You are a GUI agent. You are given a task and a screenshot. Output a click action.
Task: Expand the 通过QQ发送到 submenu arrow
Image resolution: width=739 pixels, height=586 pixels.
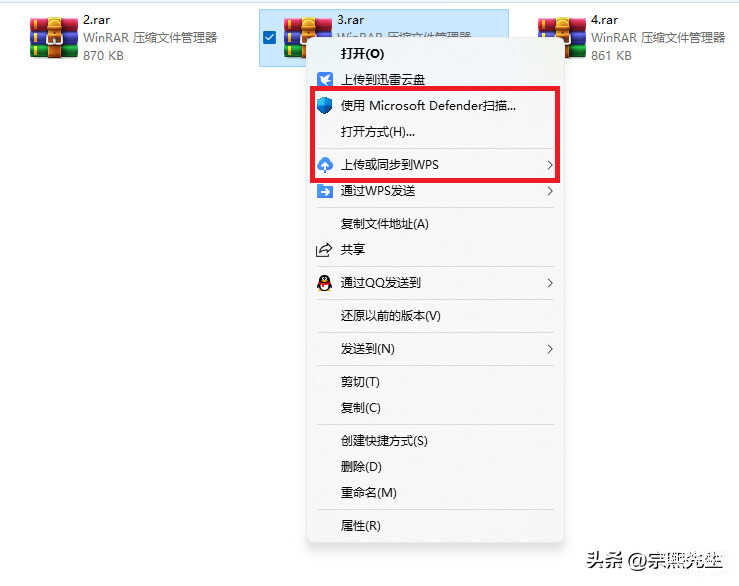pyautogui.click(x=550, y=283)
